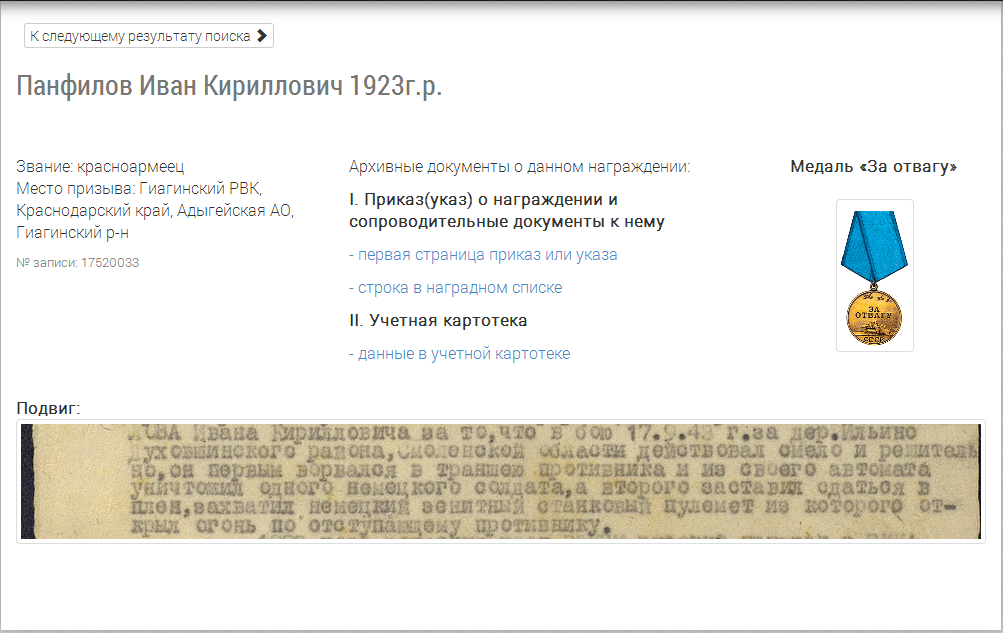The height and width of the screenshot is (633, 1003).
Task: Click the 'Звание: красноармеец' text
Action: coord(100,167)
